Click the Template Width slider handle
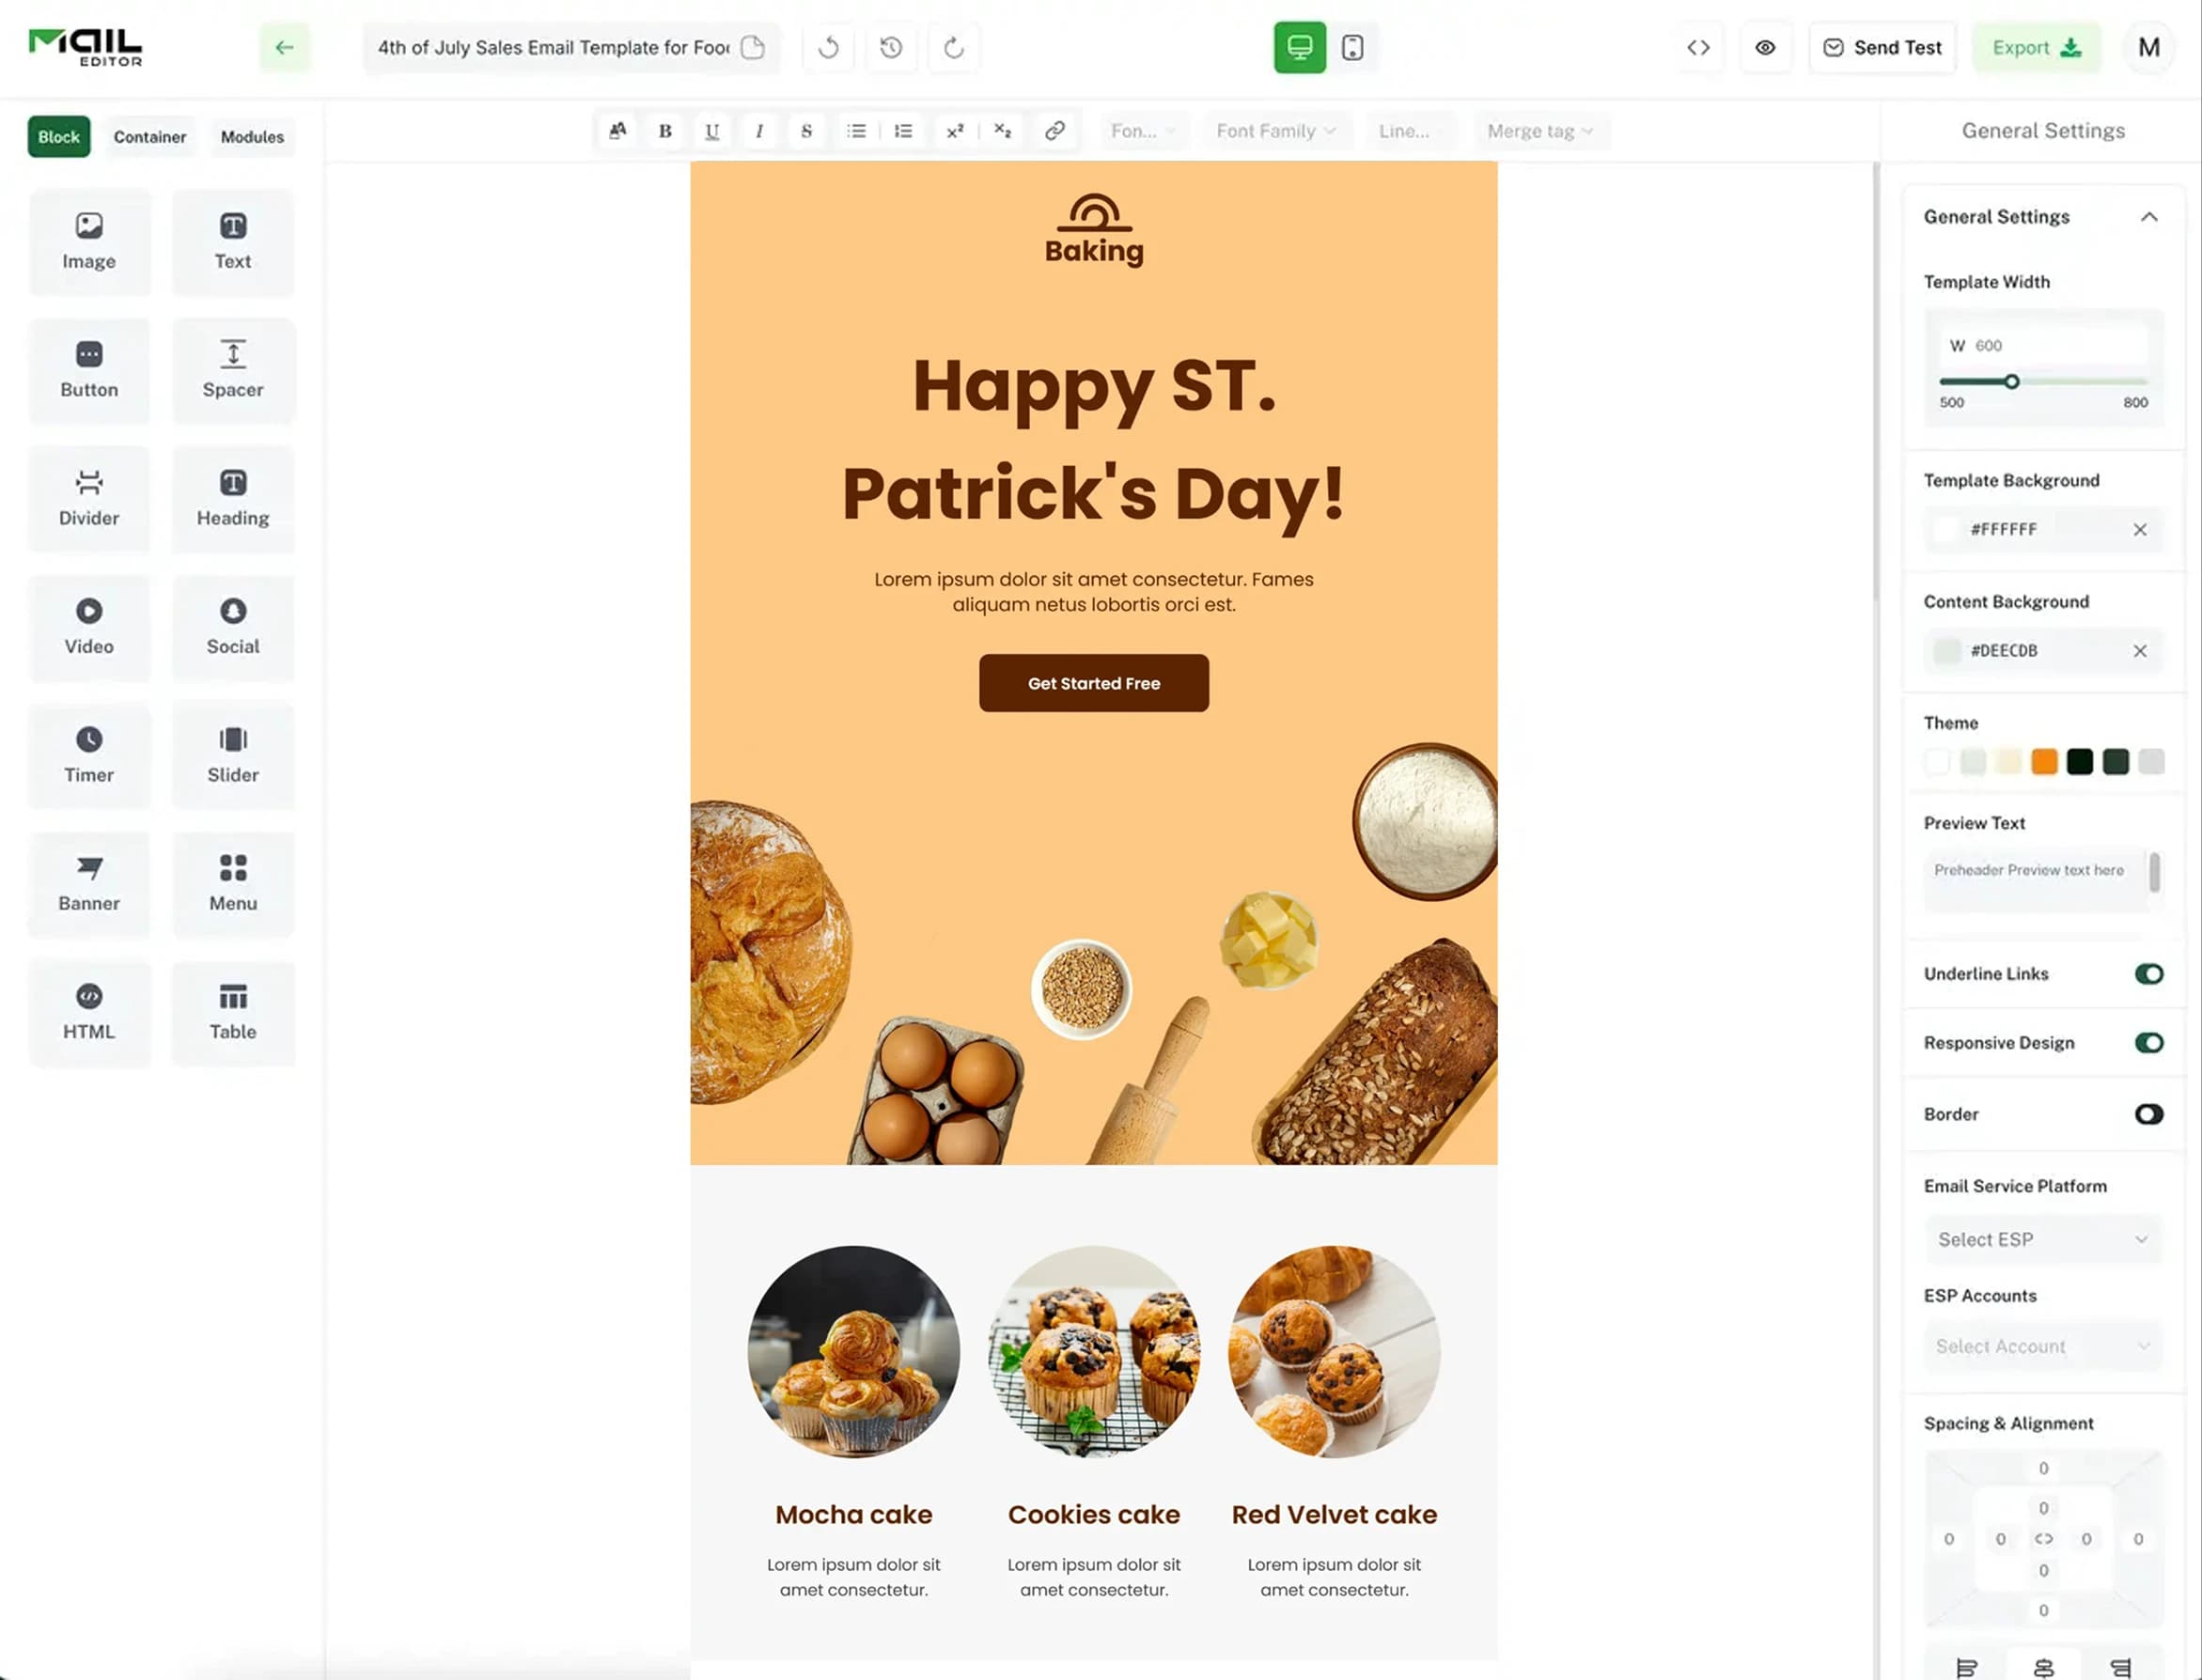Image resolution: width=2202 pixels, height=1680 pixels. [x=2011, y=382]
